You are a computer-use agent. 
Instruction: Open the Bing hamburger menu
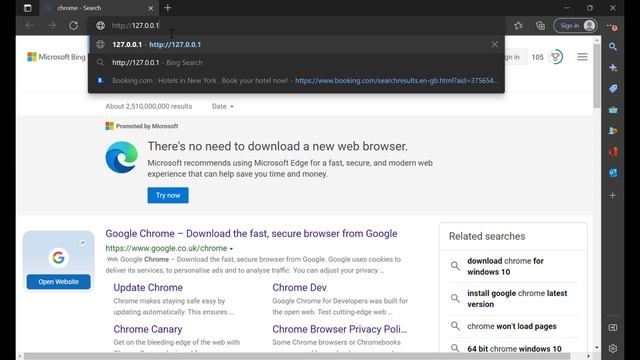[582, 57]
